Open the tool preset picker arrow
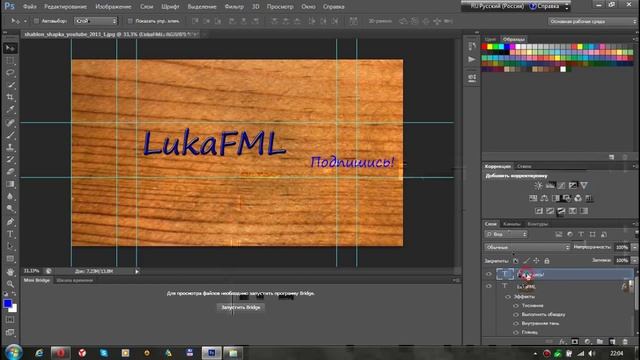This screenshot has width=640, height=360. 25,21
